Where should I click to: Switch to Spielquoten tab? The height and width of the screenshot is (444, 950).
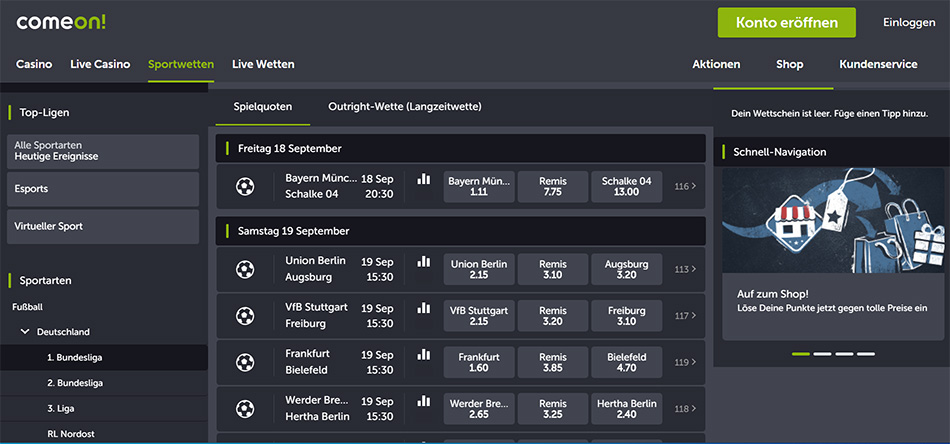(263, 107)
